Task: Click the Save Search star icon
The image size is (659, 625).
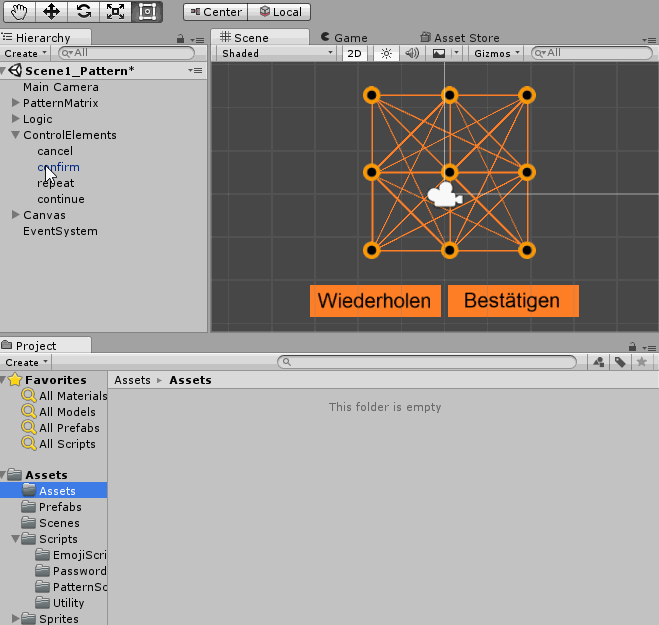Action: (643, 362)
